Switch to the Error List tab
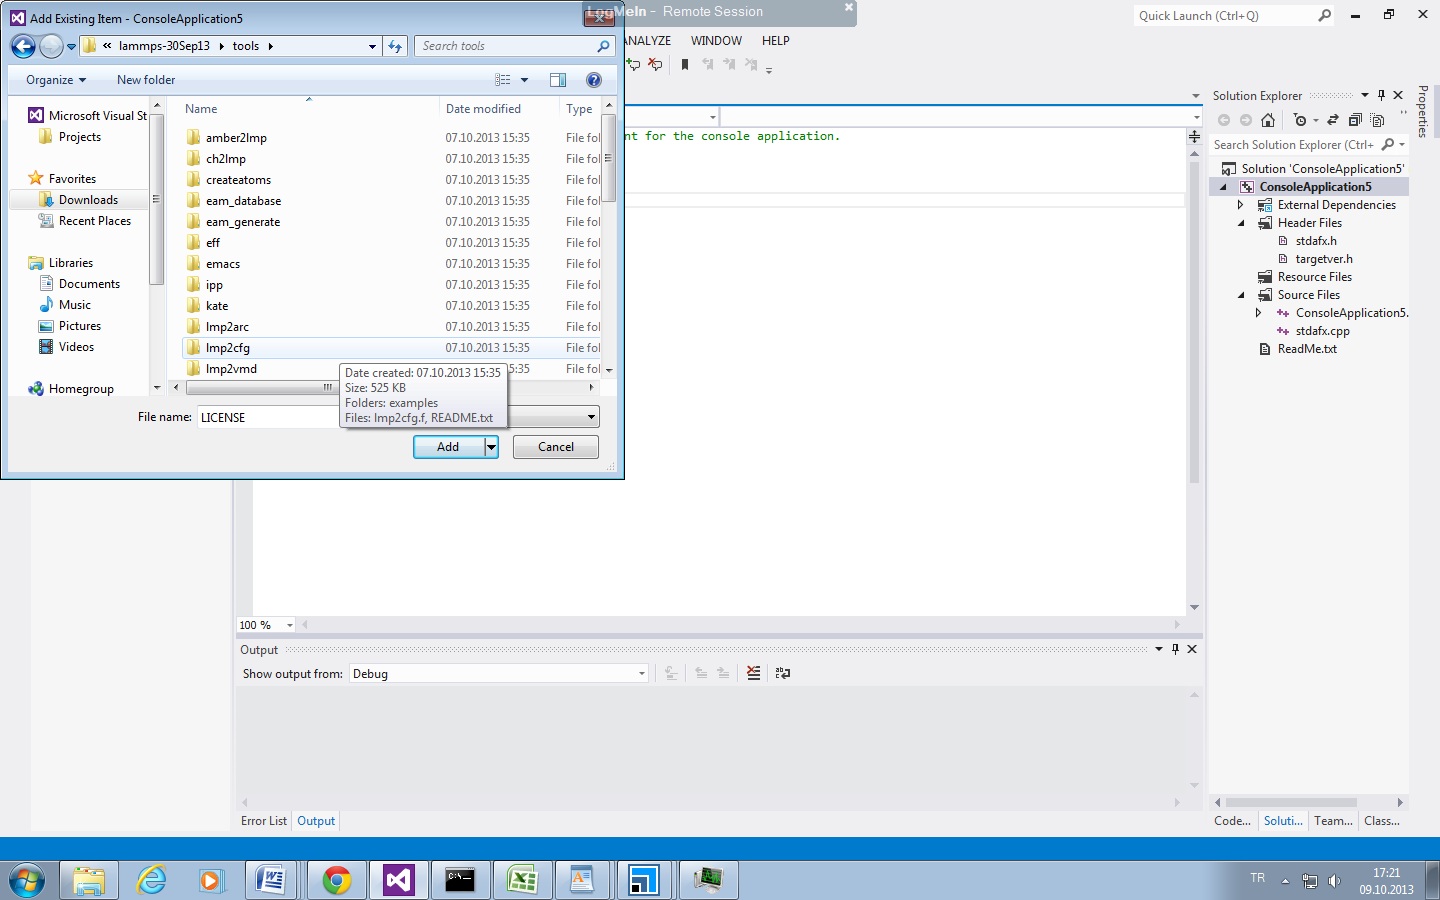 tap(264, 821)
